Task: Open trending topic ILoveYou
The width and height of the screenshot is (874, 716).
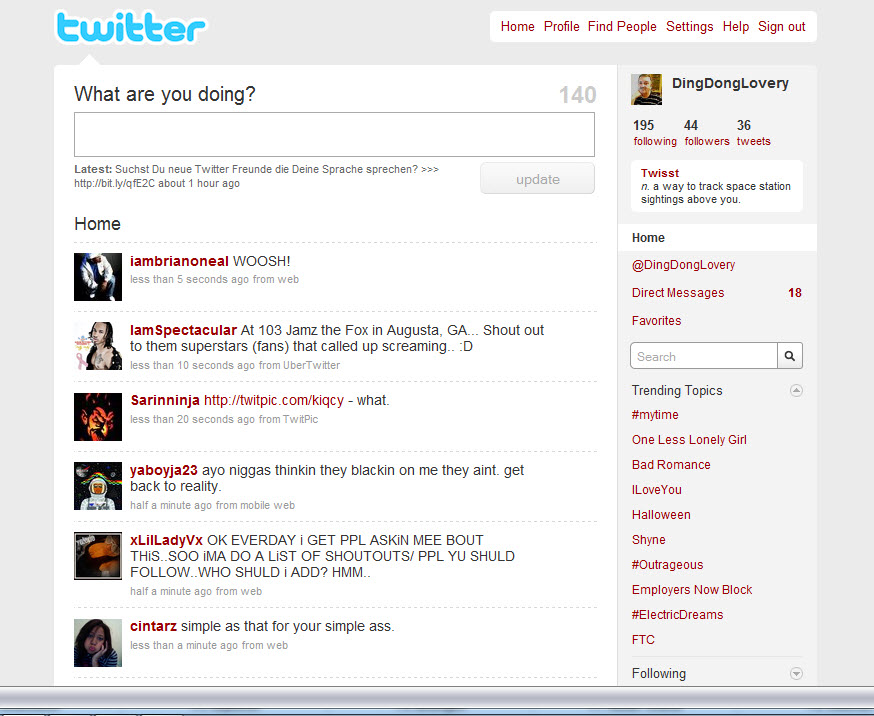Action: point(657,490)
